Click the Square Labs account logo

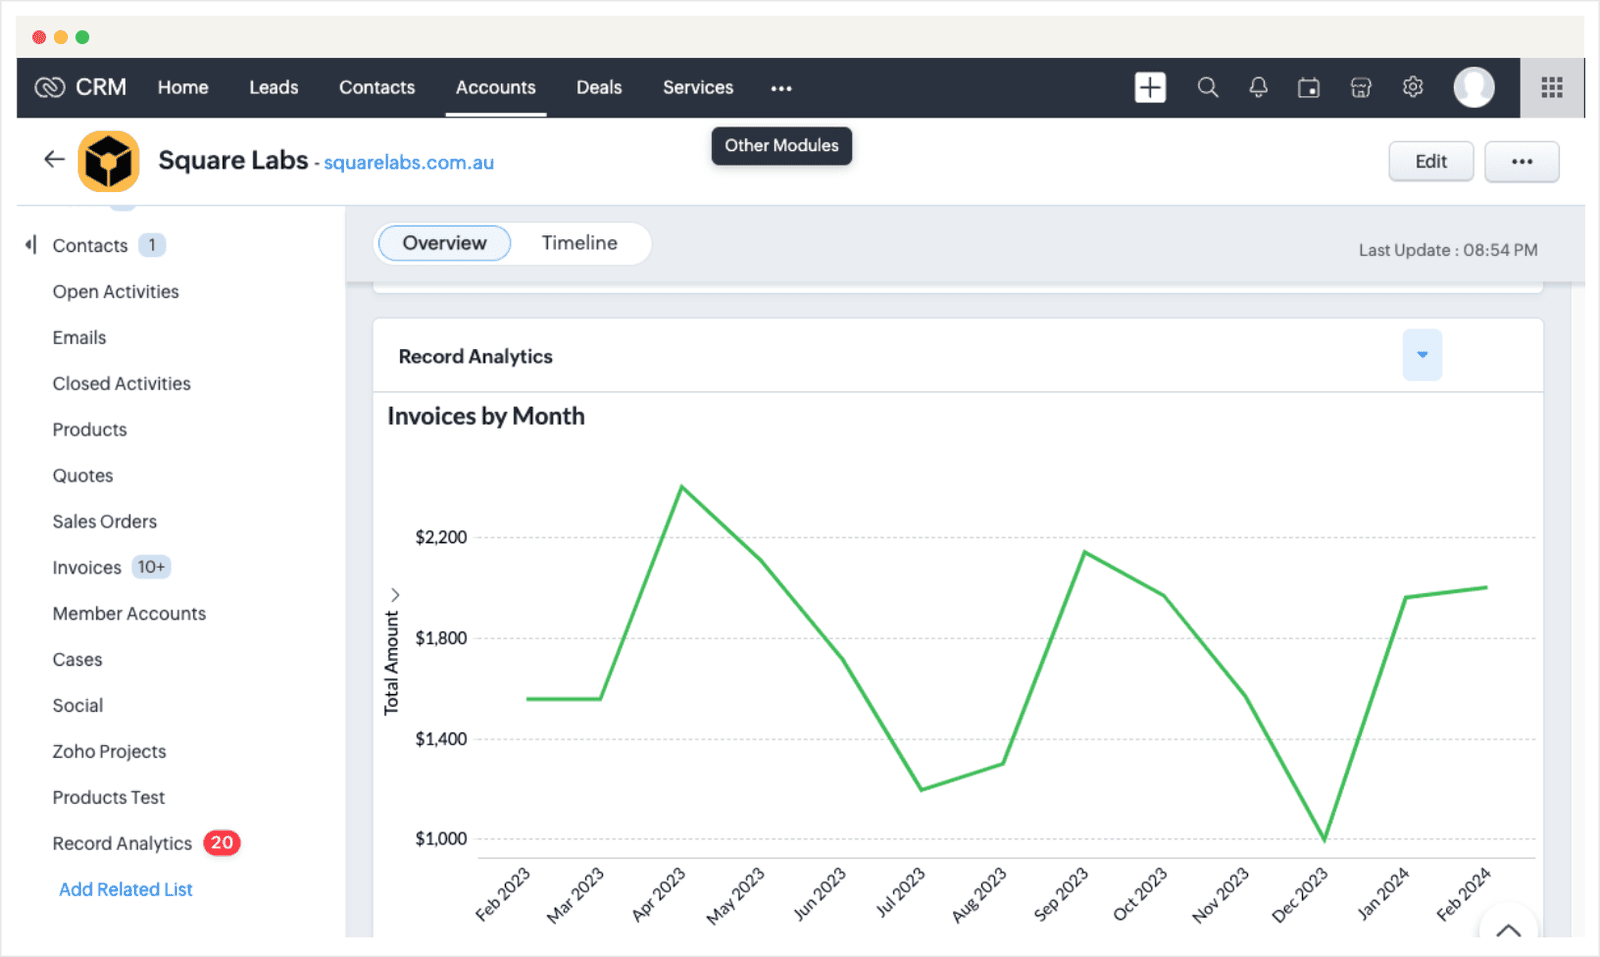point(109,161)
